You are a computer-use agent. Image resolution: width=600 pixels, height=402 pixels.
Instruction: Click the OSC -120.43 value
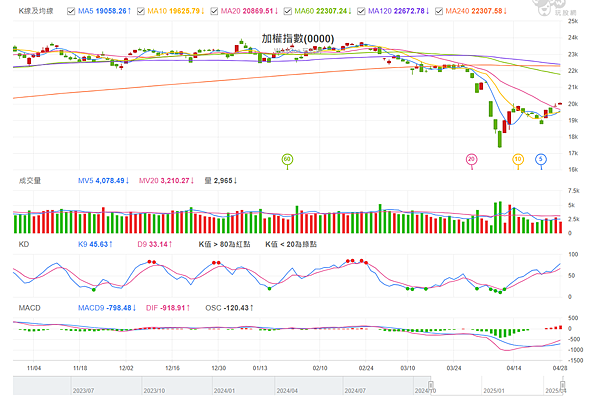[229, 308]
